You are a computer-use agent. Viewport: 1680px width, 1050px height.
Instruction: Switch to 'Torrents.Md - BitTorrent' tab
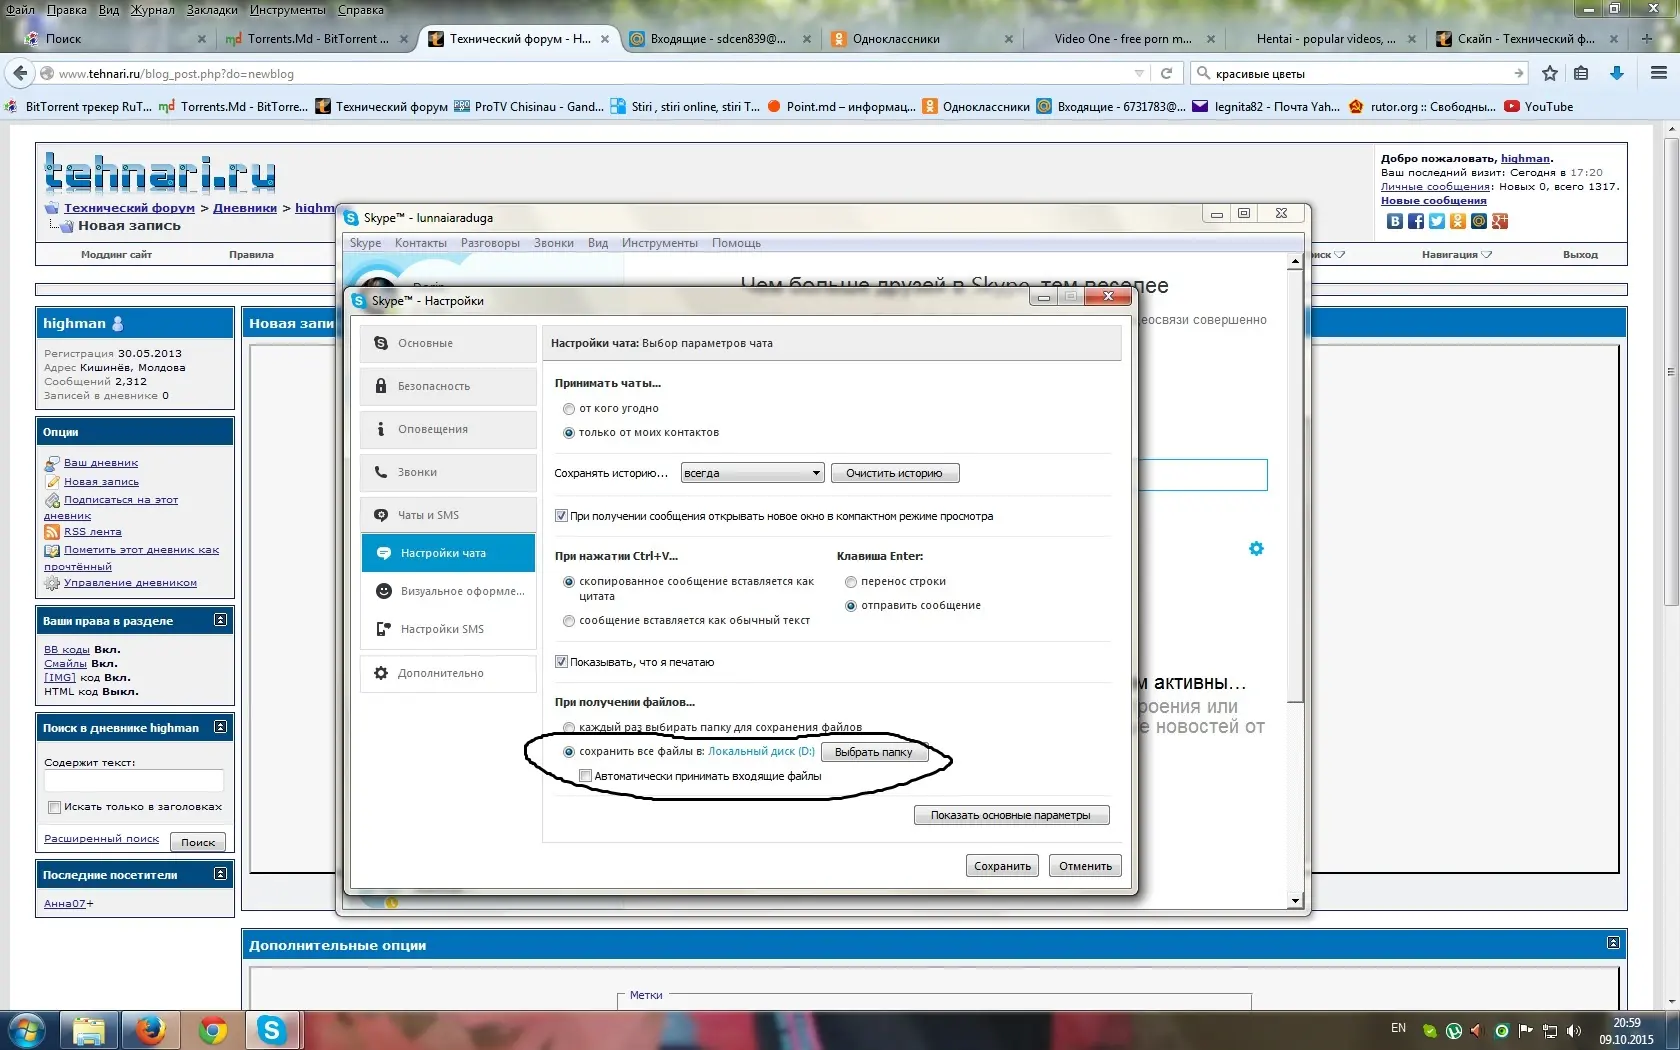(x=316, y=39)
